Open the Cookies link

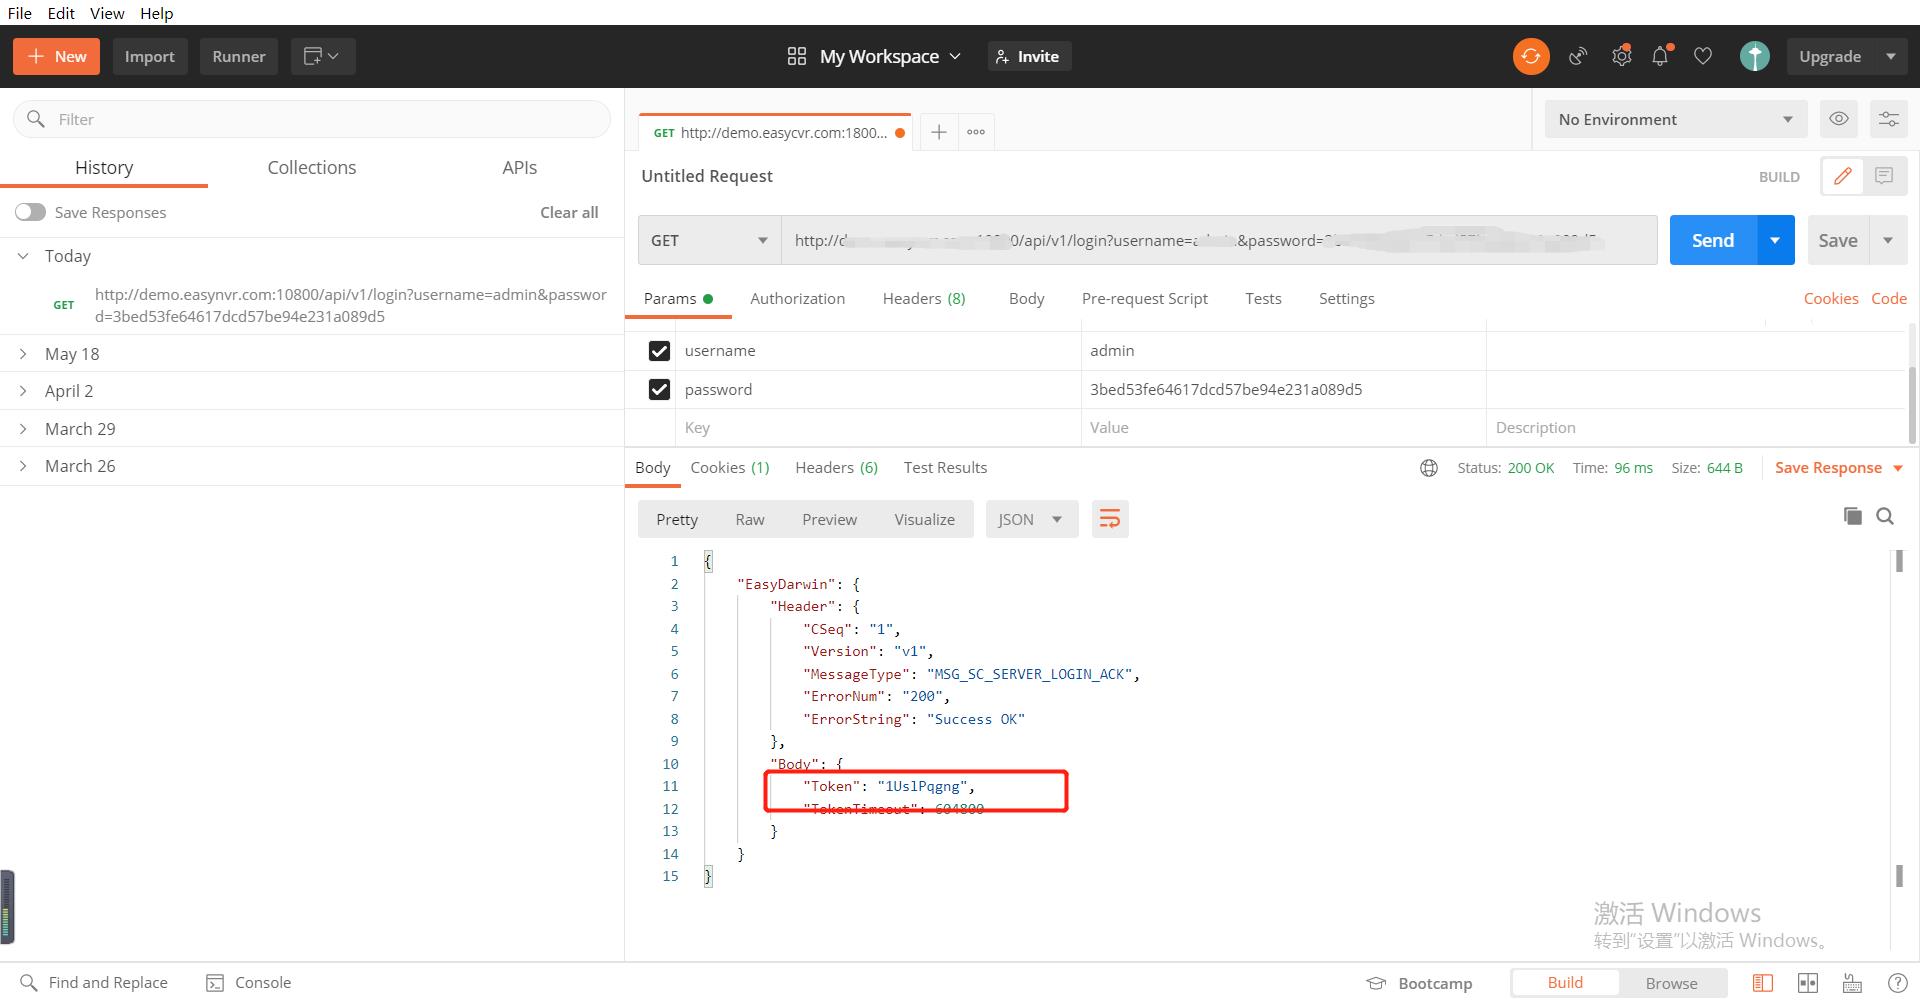pyautogui.click(x=1831, y=298)
